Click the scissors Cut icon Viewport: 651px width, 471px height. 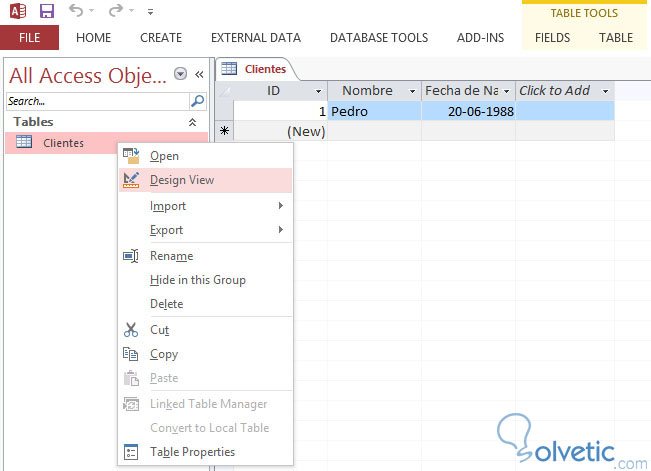tap(131, 330)
